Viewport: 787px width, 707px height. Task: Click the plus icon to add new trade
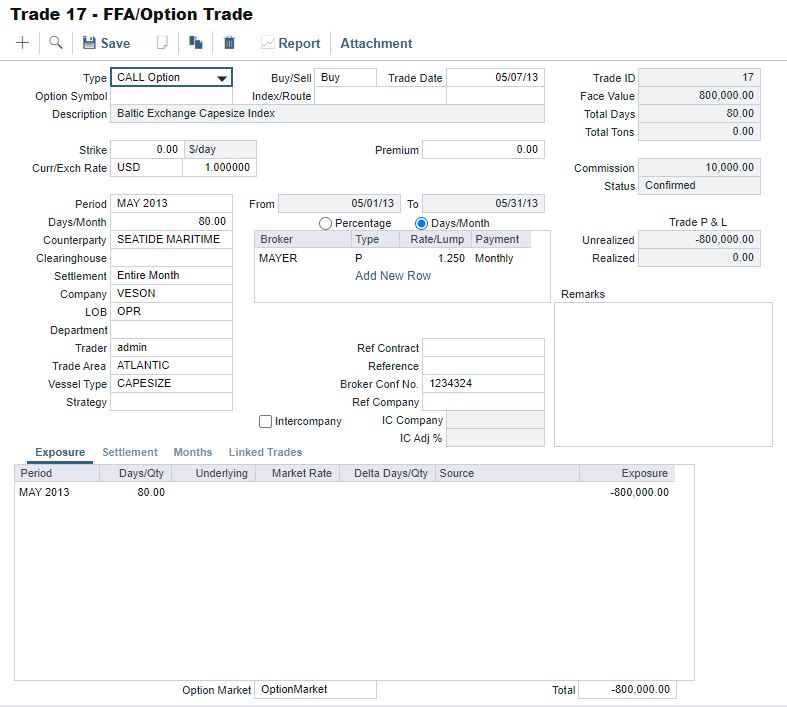click(22, 43)
